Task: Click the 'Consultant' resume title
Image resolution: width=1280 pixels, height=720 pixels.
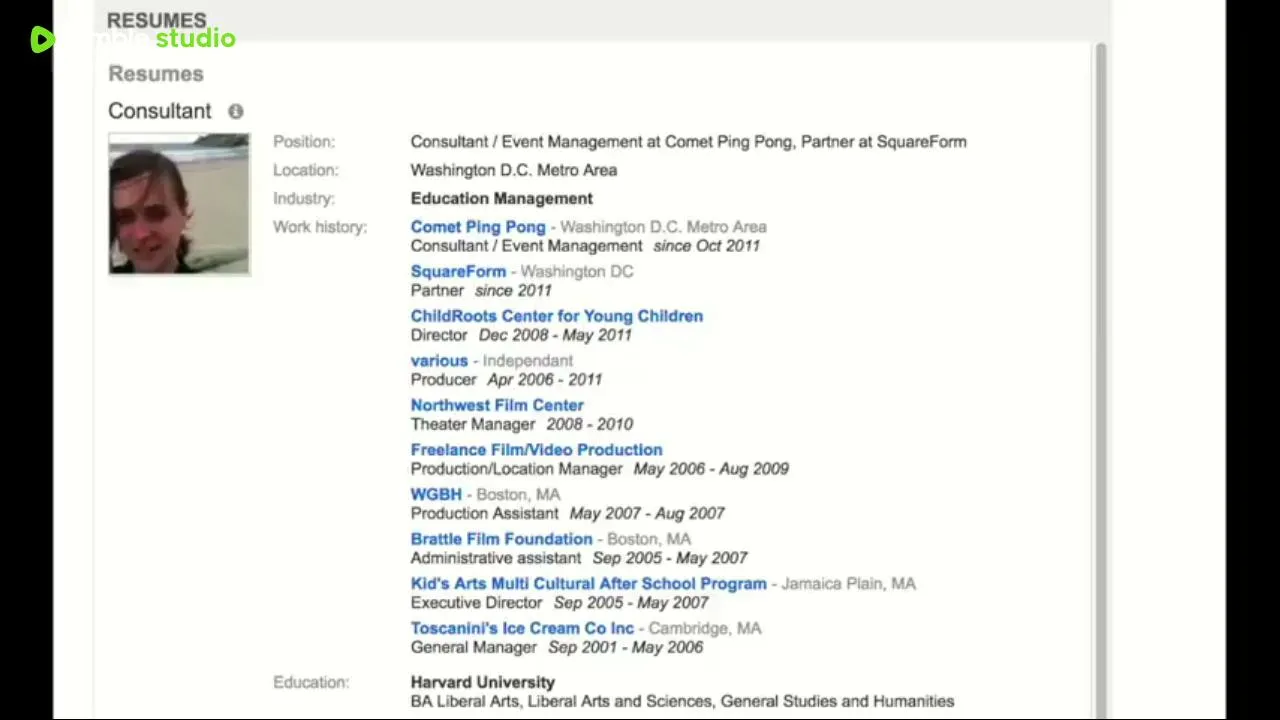Action: coord(160,111)
